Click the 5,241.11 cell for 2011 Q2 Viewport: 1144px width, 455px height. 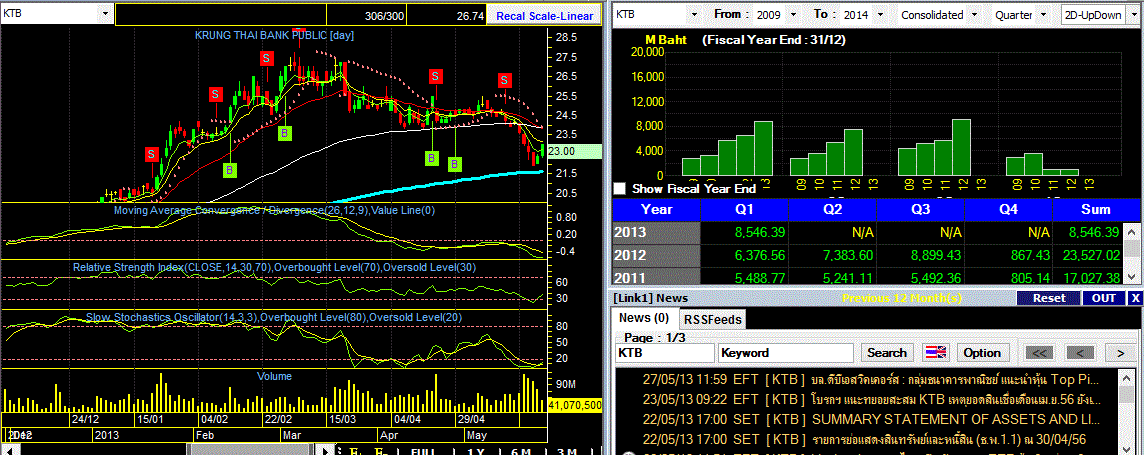[x=832, y=277]
